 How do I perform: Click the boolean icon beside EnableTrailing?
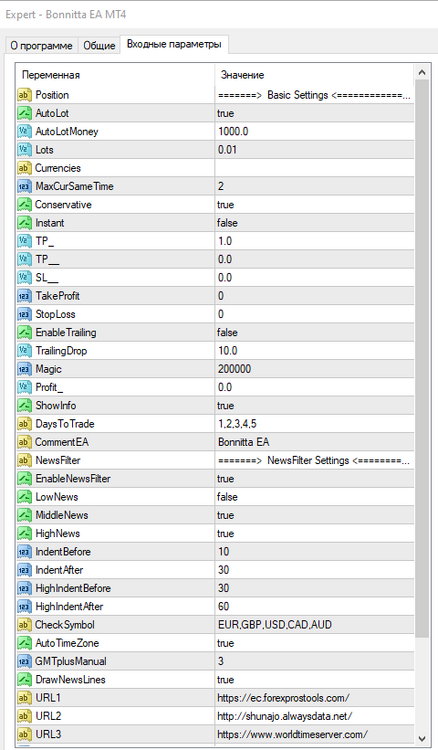pos(24,332)
